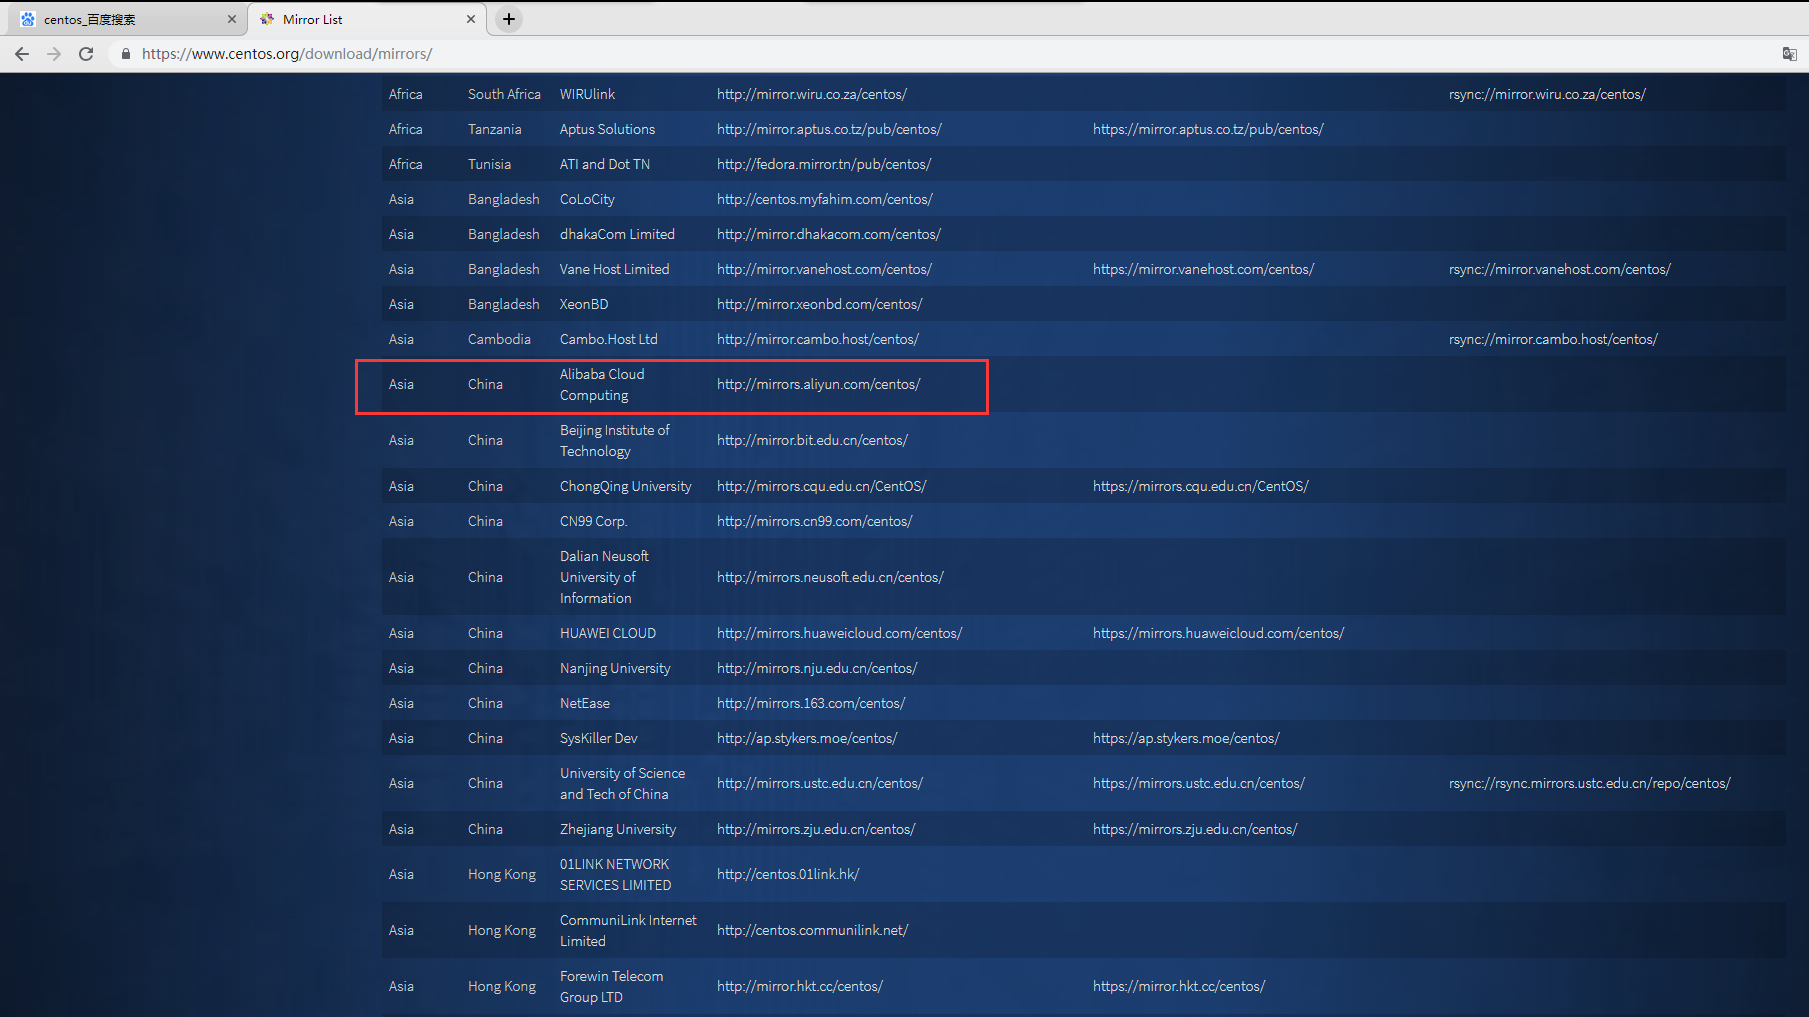Open https://mirrors.zju.edu.cn/centos/ link
The height and width of the screenshot is (1017, 1809).
(1195, 829)
